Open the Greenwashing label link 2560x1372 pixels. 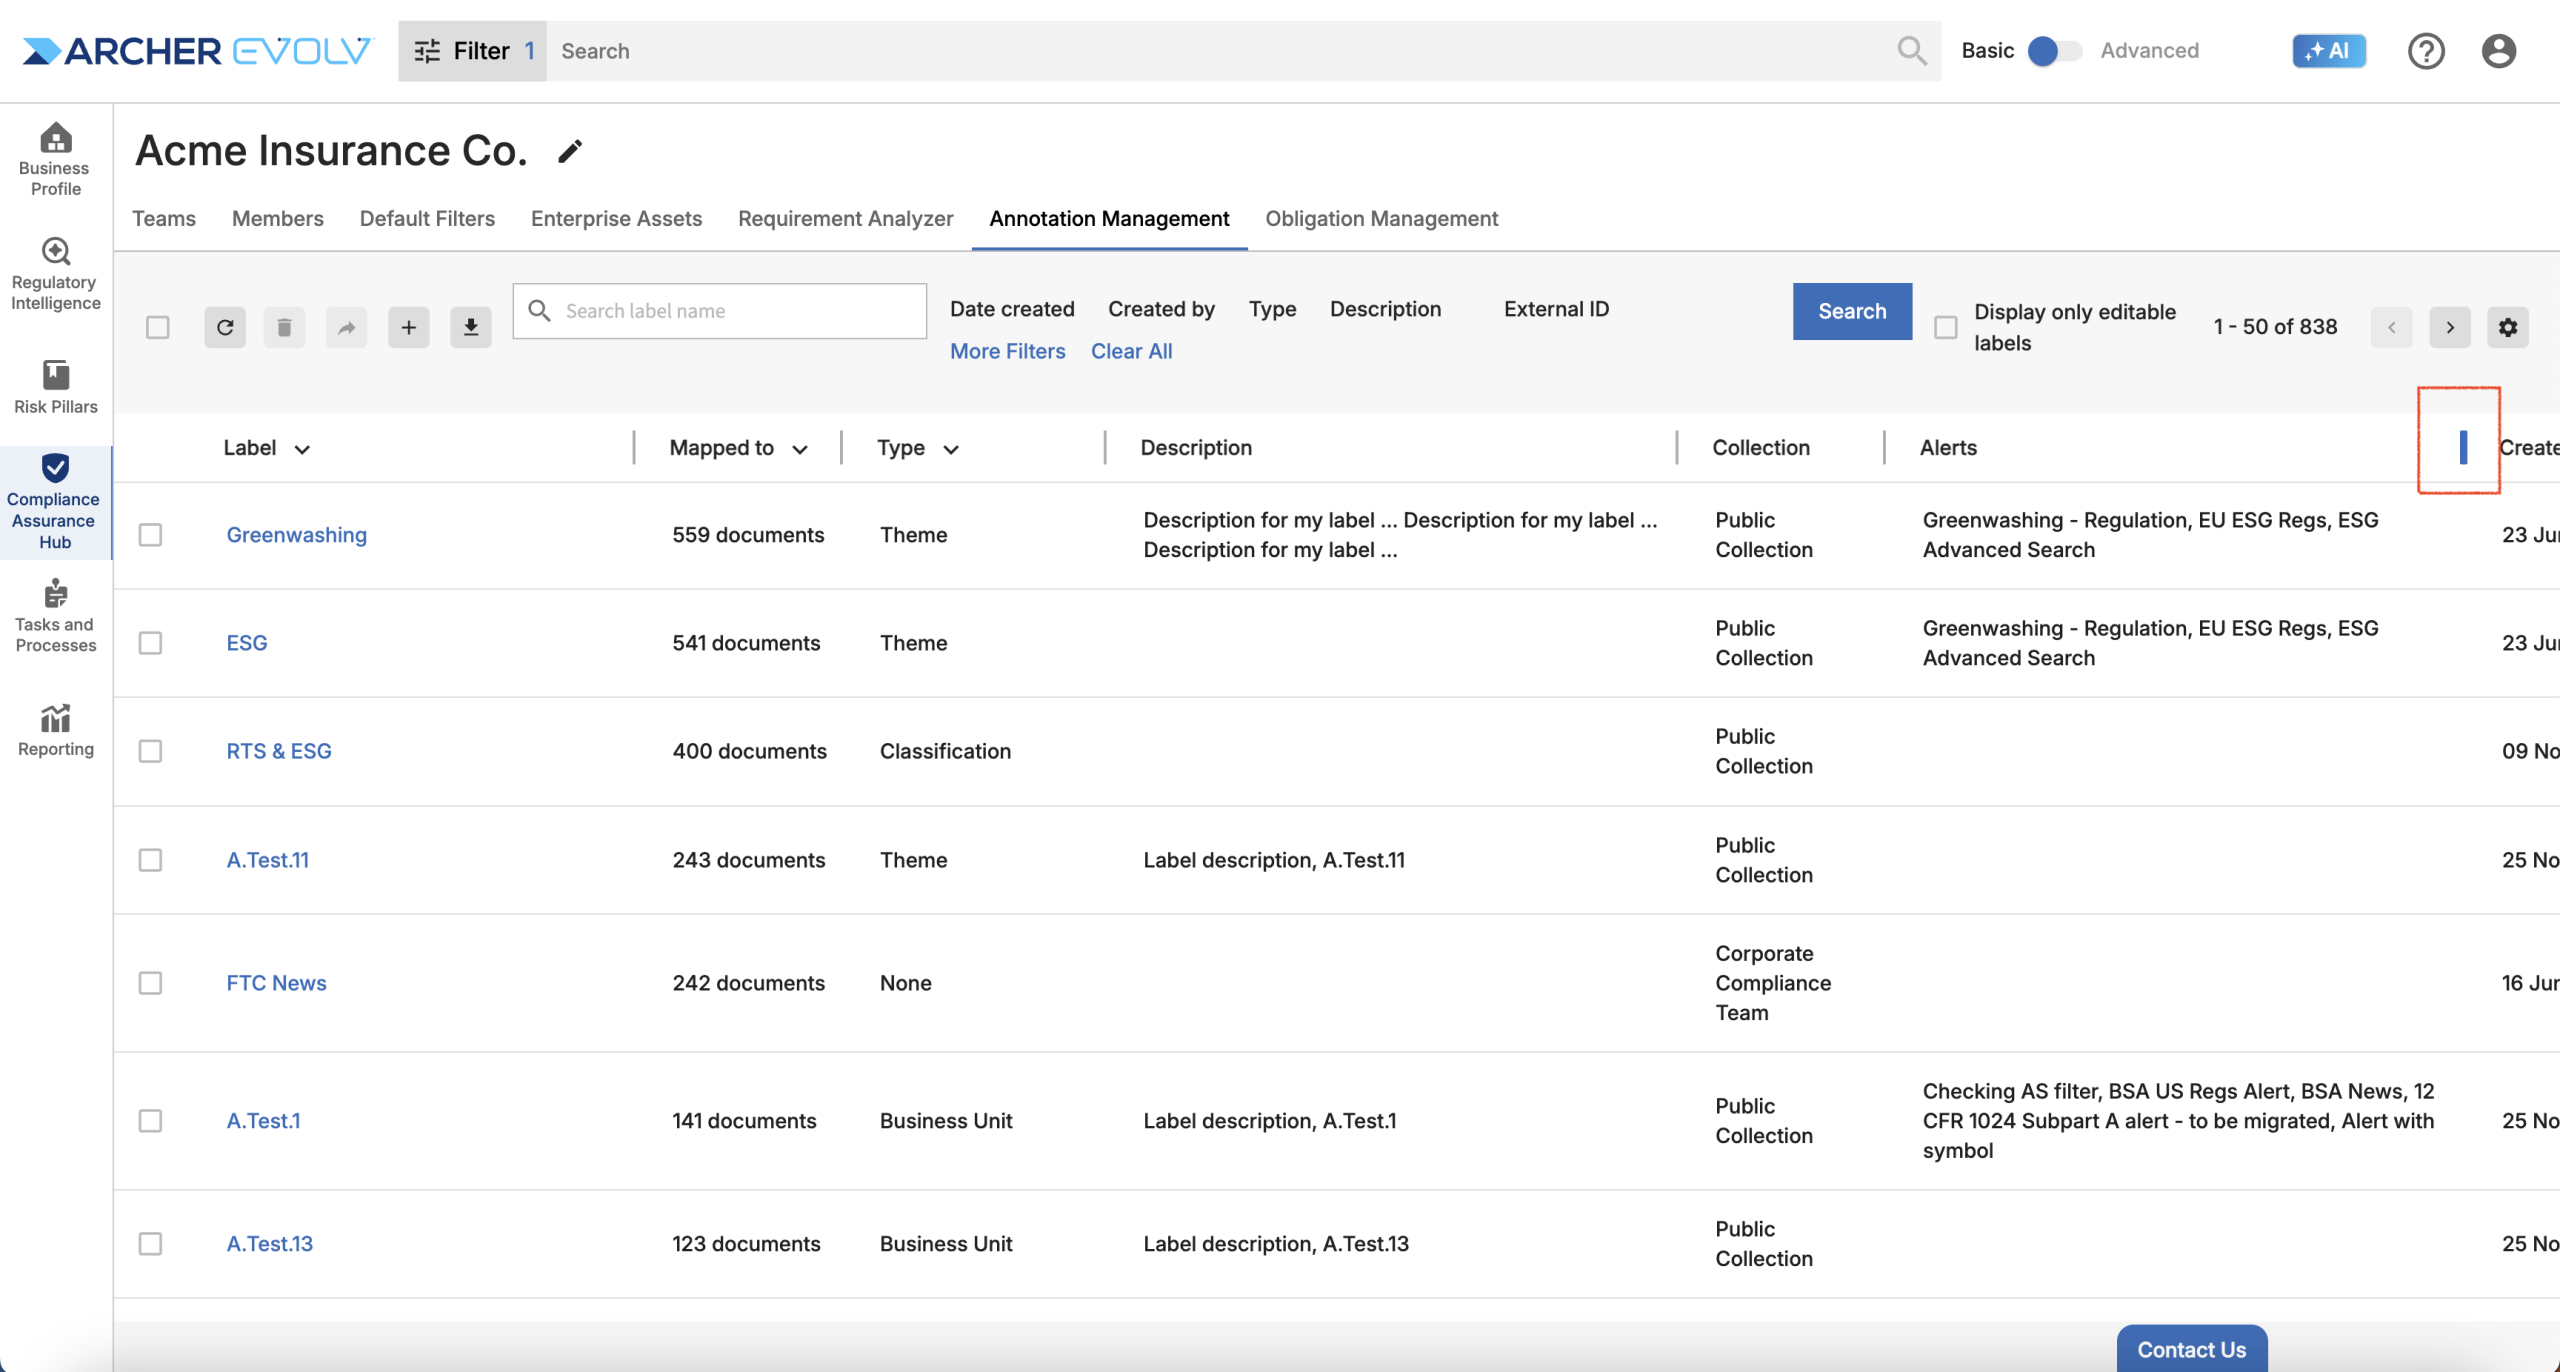[296, 535]
